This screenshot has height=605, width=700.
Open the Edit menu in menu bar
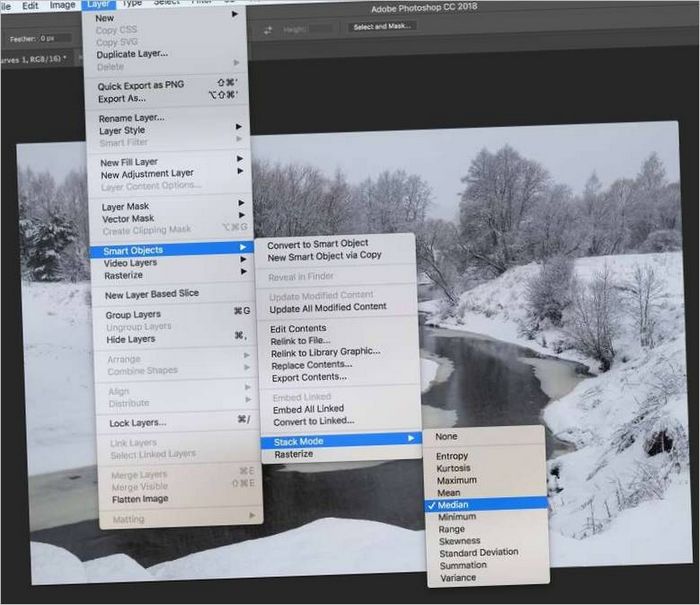[x=30, y=5]
